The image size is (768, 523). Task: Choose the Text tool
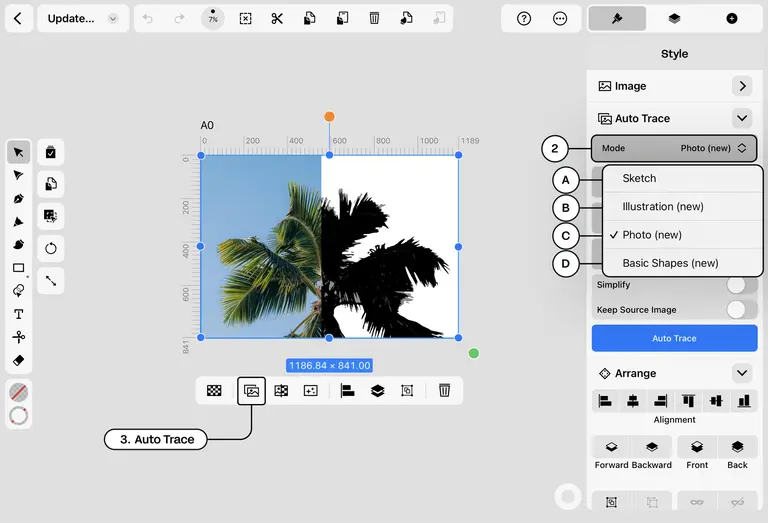coord(19,314)
